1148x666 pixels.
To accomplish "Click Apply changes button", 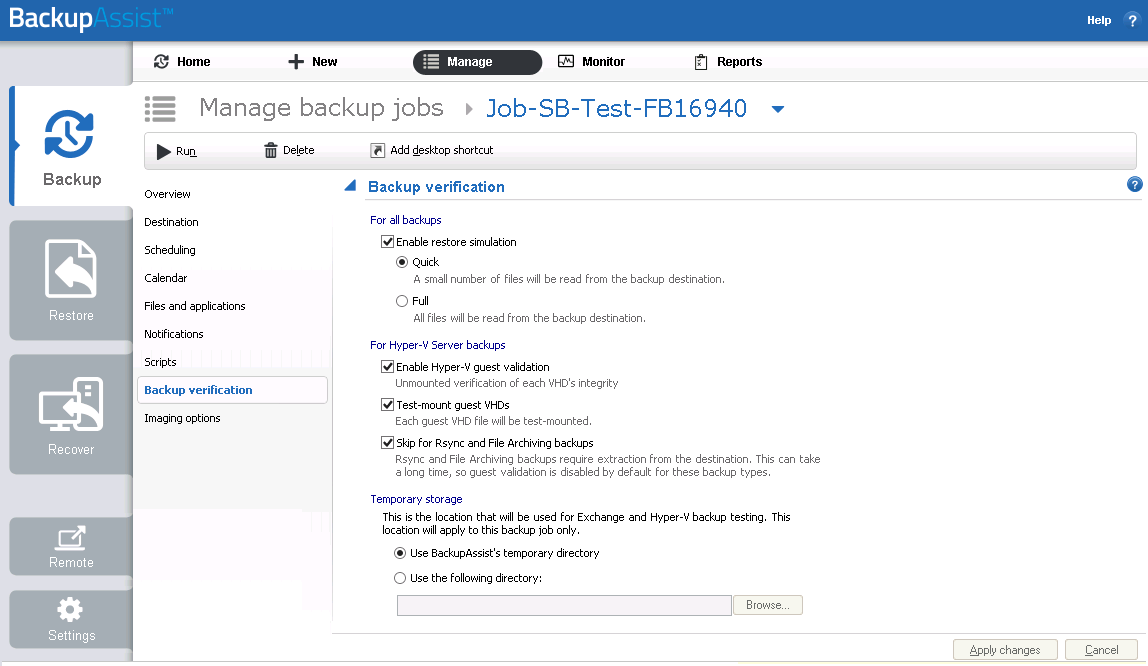I will click(x=1005, y=650).
